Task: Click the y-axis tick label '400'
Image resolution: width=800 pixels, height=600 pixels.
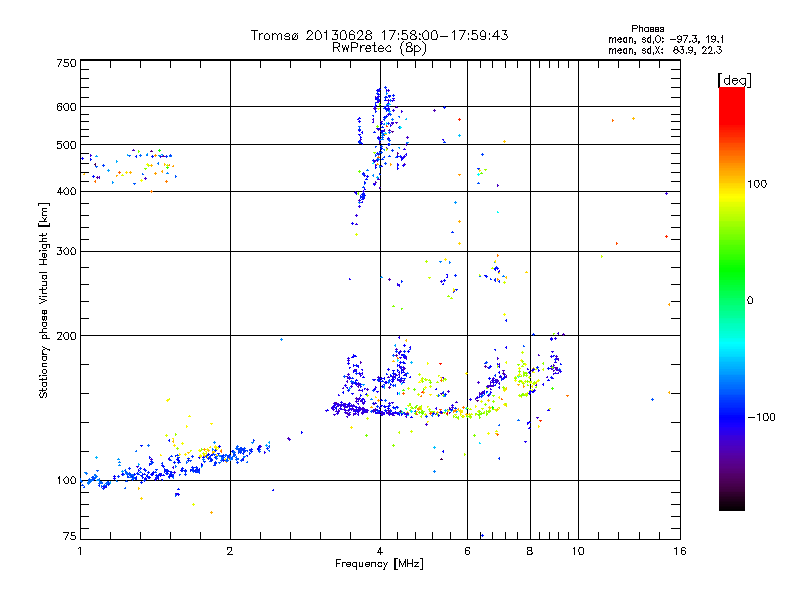Action: pos(66,192)
